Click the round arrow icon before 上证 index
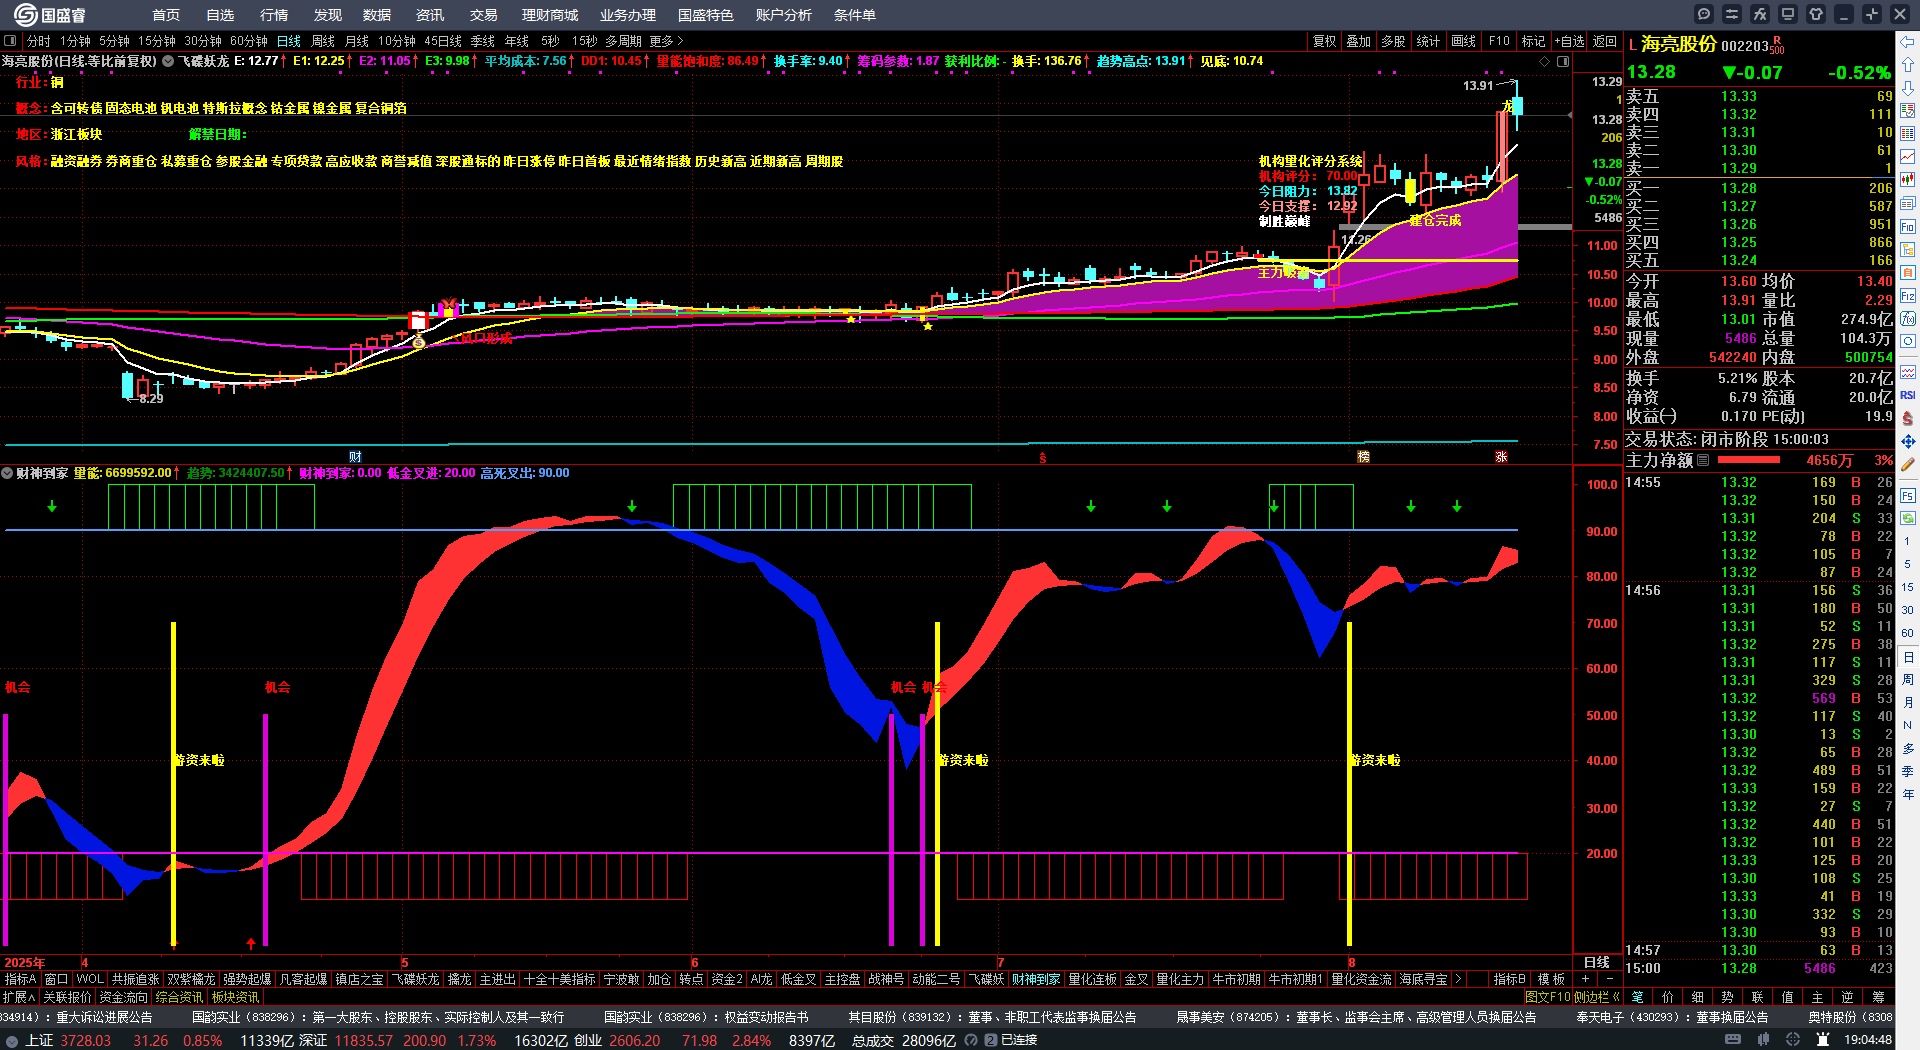Screen dimensions: 1920x1050 (x=12, y=1040)
